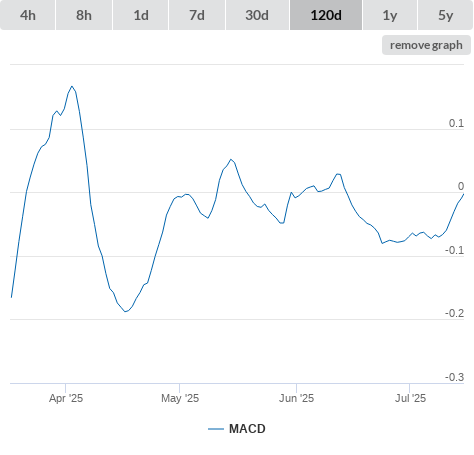Click the remove graph button
The image size is (474, 455).
coord(426,45)
